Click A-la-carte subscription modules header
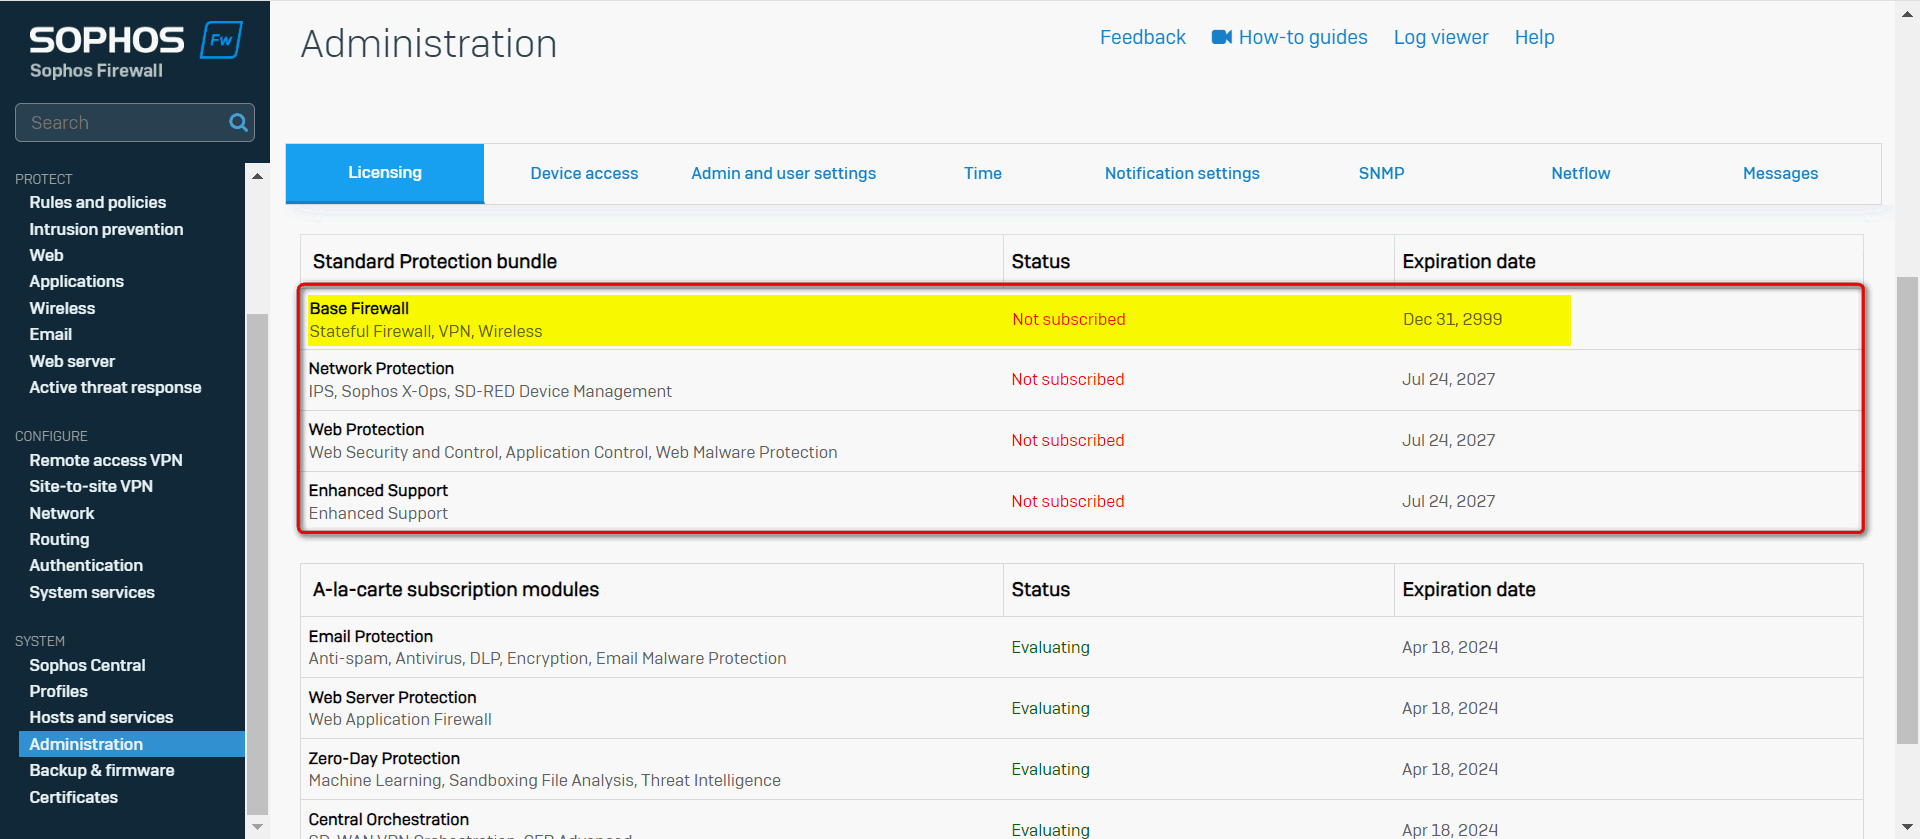Screen dimensions: 1920x839 click(456, 589)
